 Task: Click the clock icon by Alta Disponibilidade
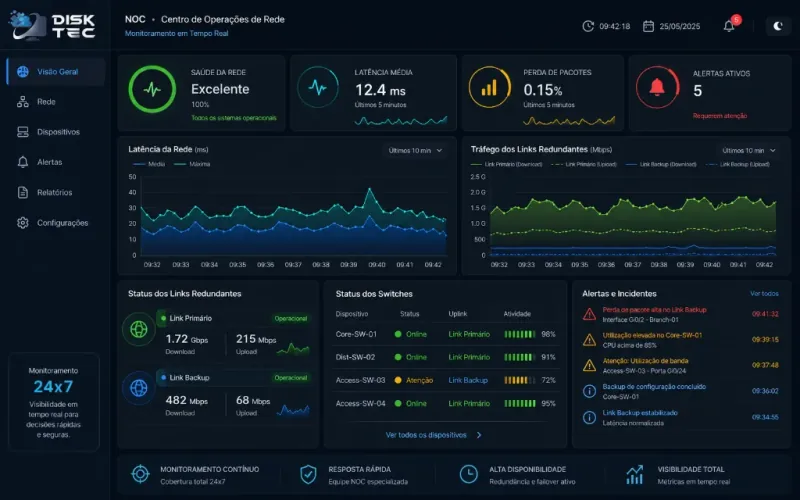coord(468,474)
